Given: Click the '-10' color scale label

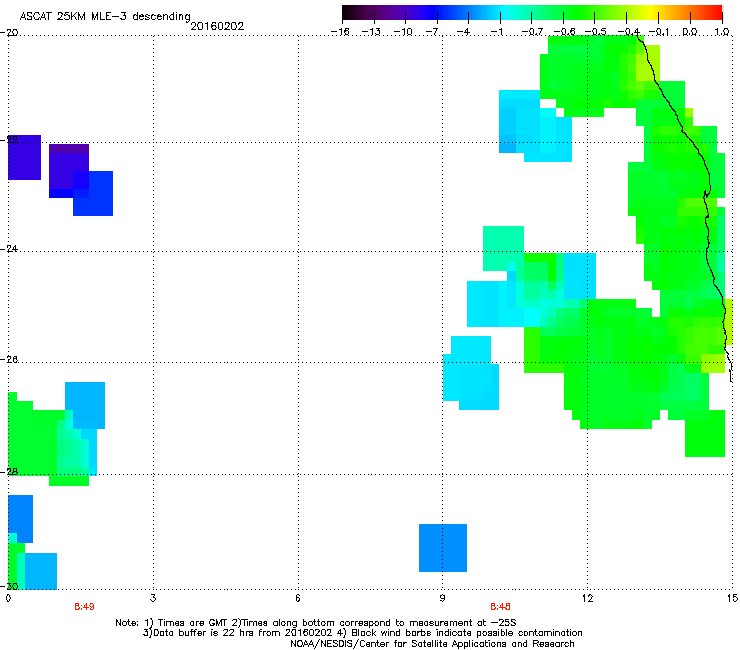Looking at the screenshot, I should [403, 32].
